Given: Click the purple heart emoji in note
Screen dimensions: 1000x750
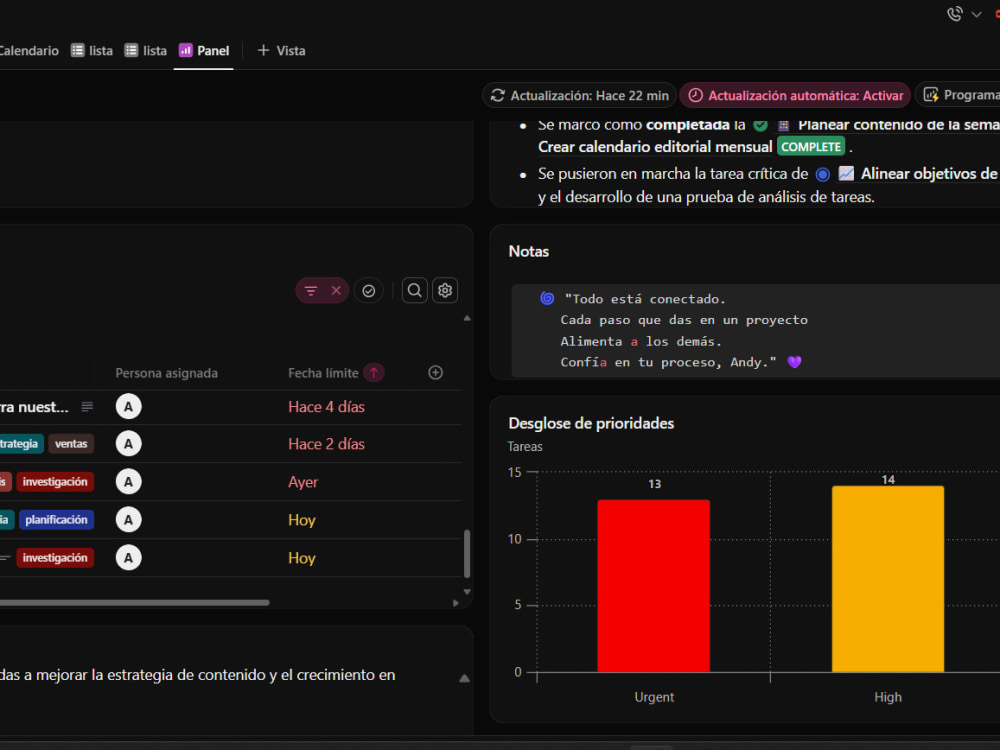Looking at the screenshot, I should [794, 362].
